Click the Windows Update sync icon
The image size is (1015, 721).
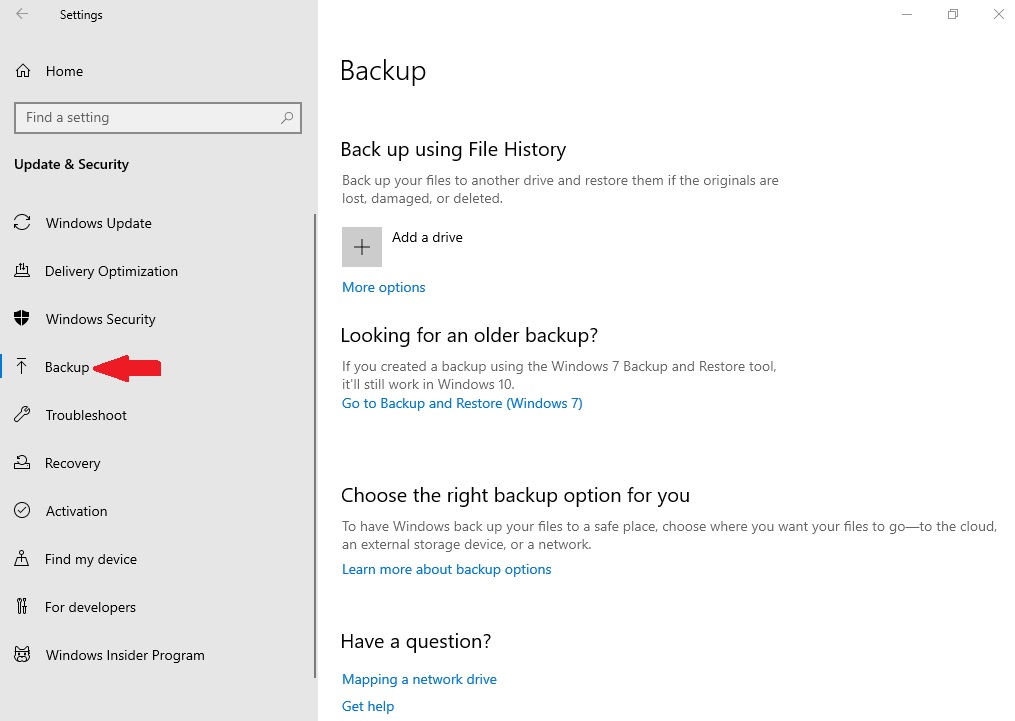(22, 223)
